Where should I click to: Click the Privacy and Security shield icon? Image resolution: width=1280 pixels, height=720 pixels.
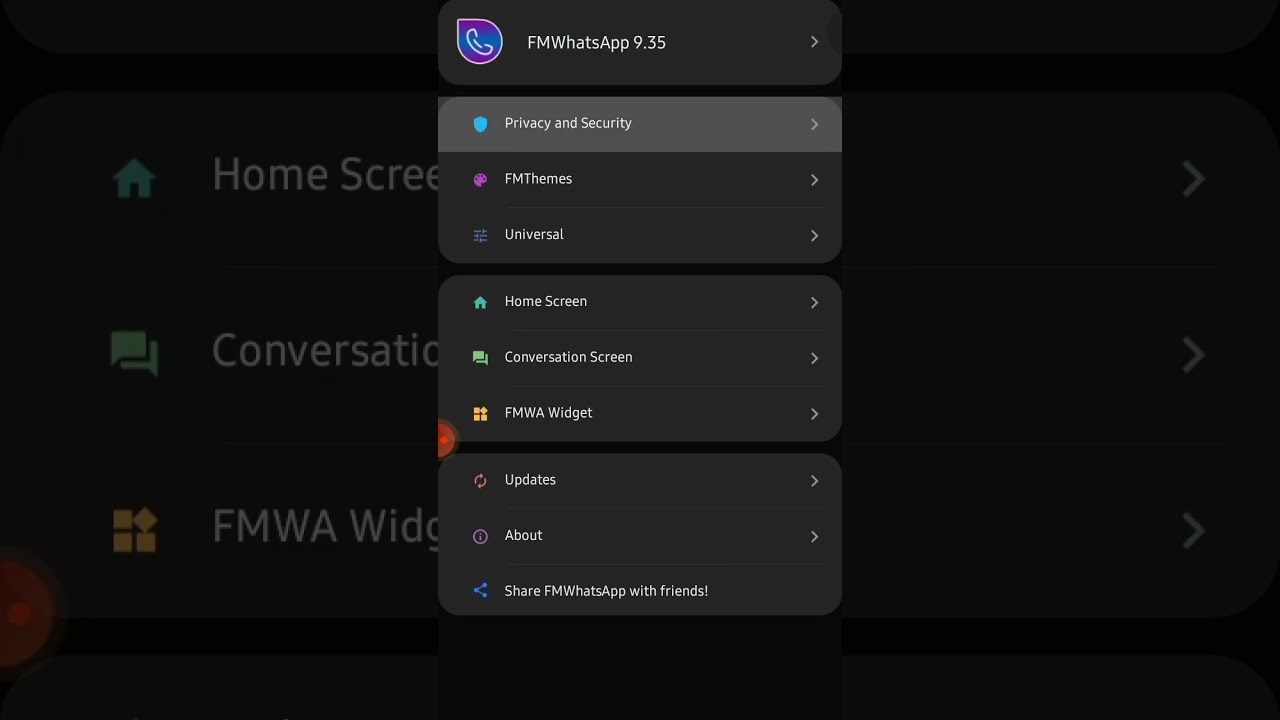coord(480,124)
